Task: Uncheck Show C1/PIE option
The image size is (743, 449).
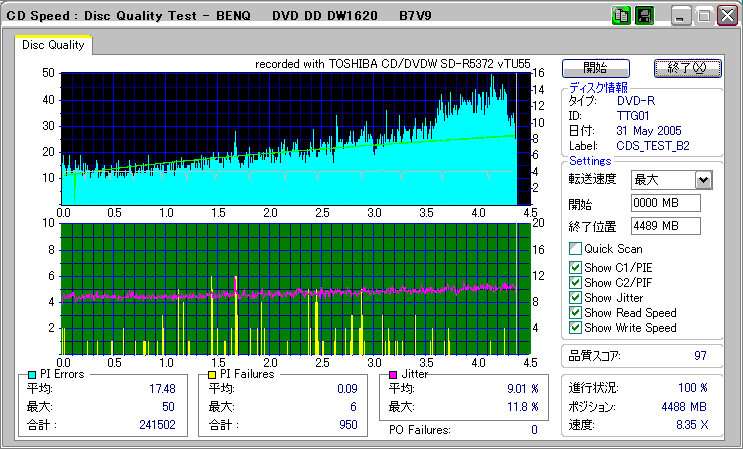Action: (x=575, y=267)
